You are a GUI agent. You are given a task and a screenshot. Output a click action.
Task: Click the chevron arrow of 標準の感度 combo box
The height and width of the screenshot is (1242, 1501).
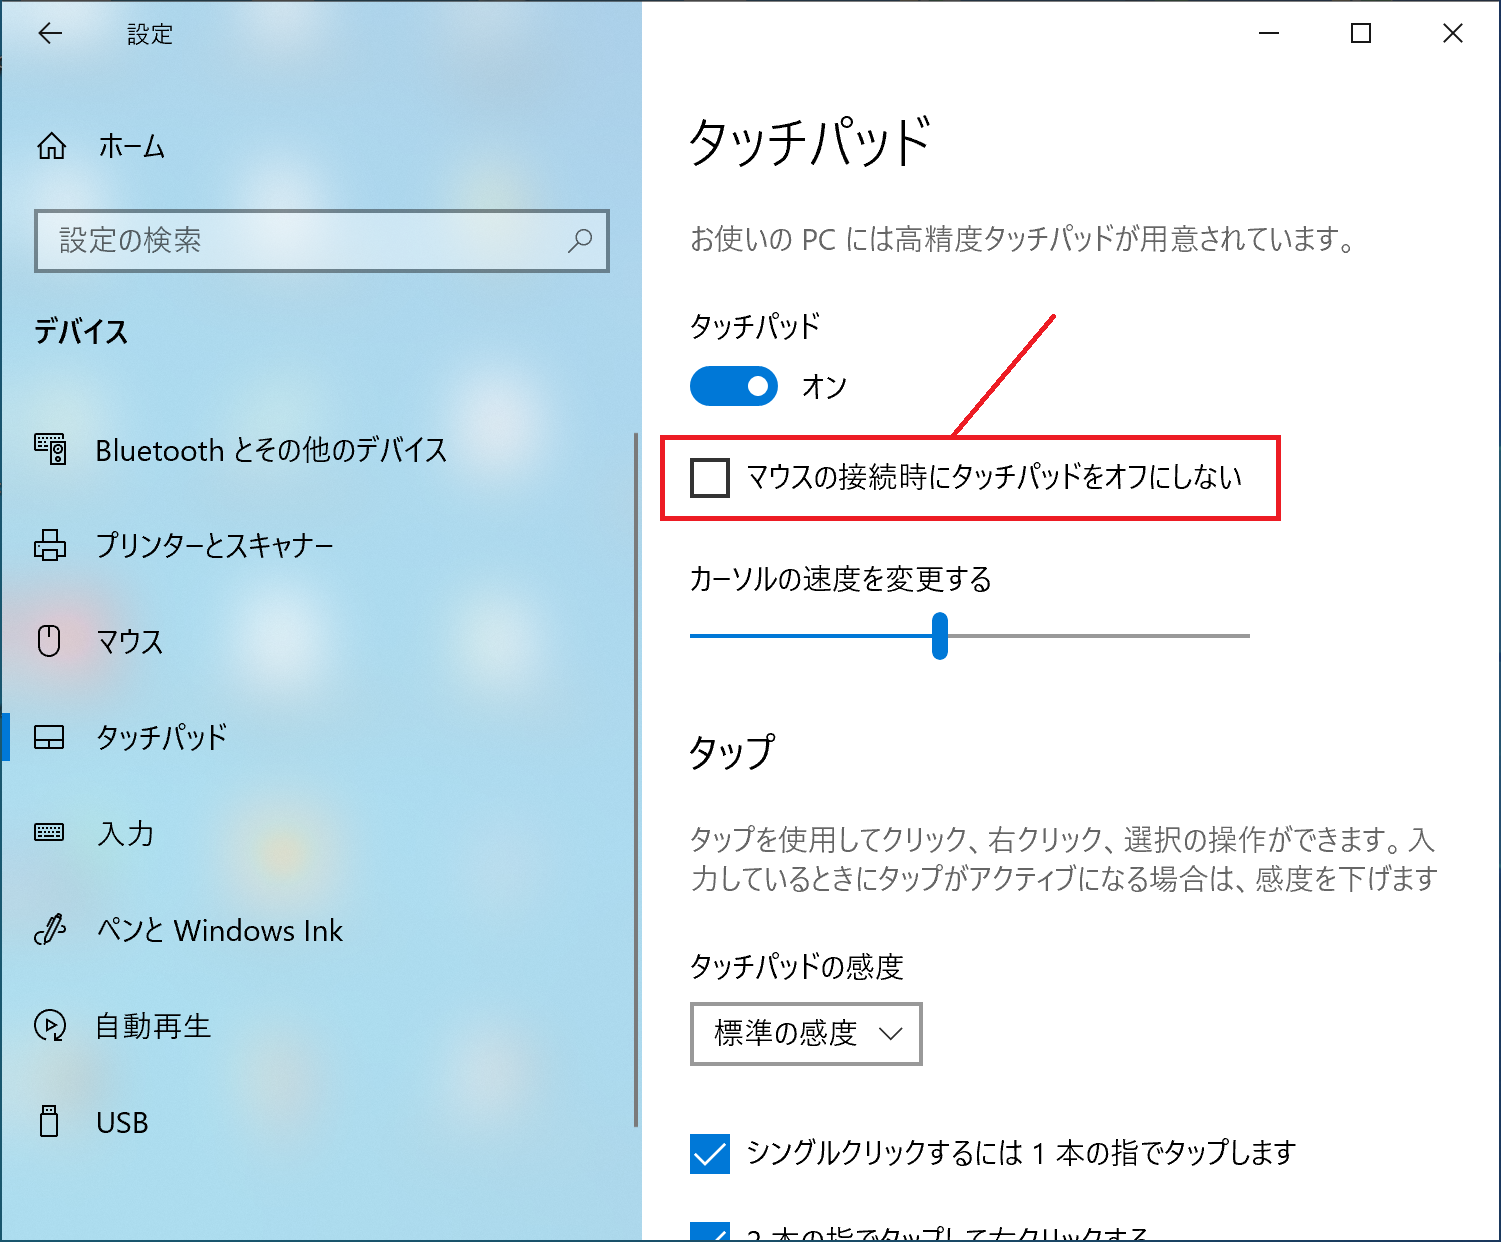(890, 1033)
